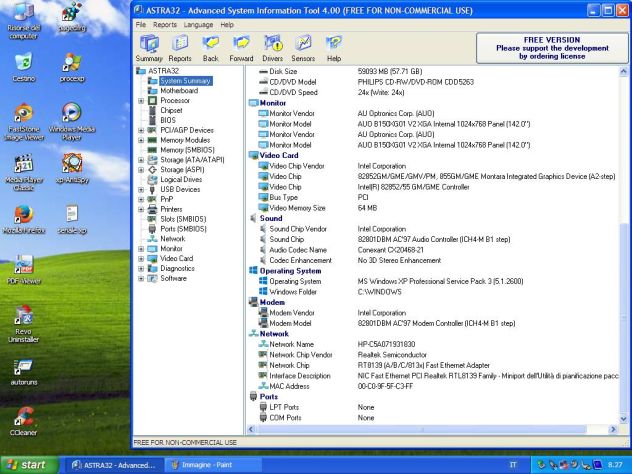Select the CCleaner desktop icon
Image resolution: width=632 pixels, height=474 pixels.
point(23,421)
